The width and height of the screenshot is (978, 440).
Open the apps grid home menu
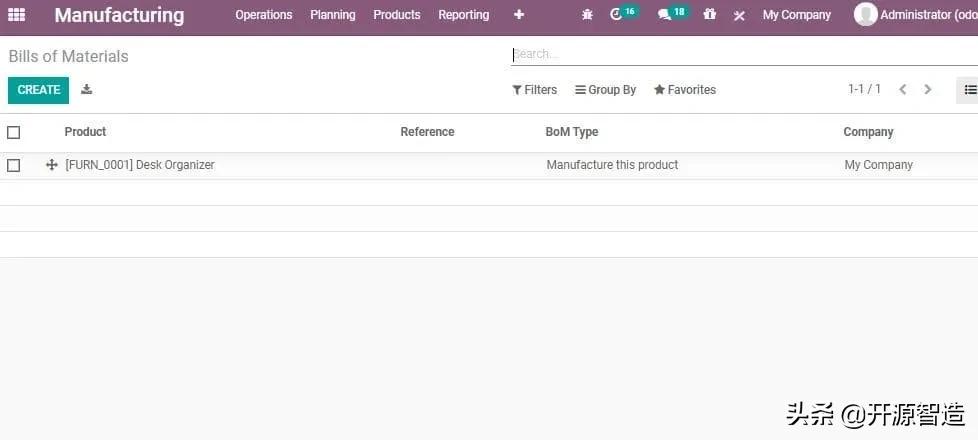[x=17, y=15]
